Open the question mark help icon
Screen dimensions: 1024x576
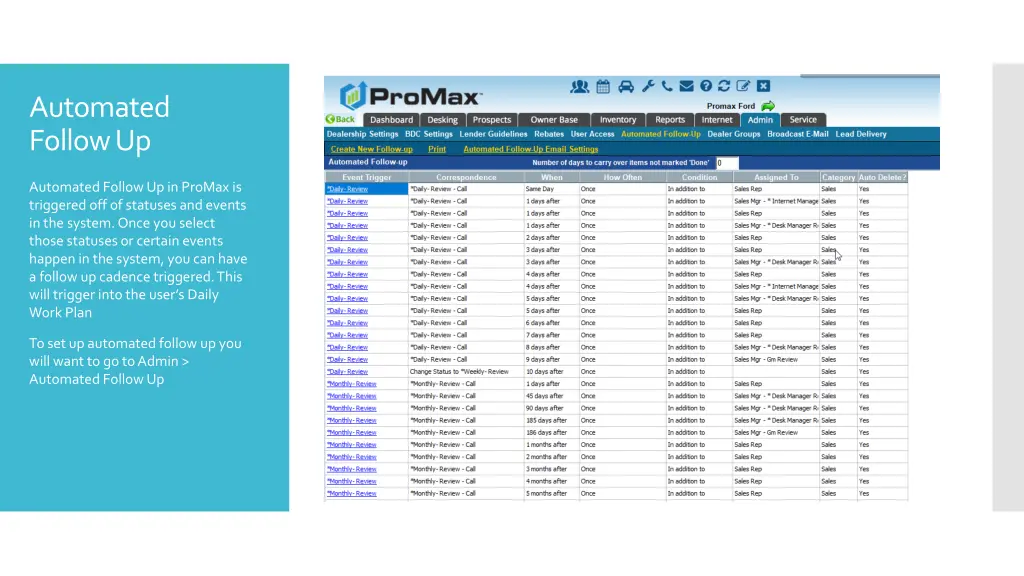click(x=706, y=86)
